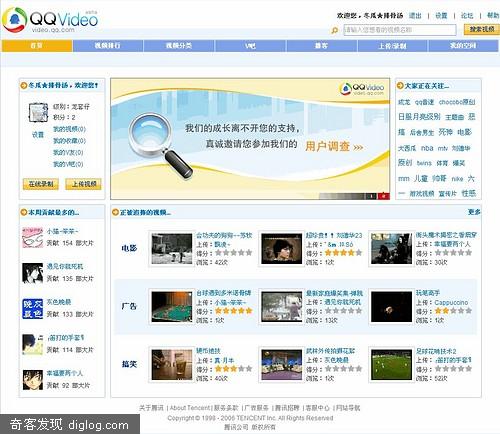Click the 在线录制 button

(41, 184)
